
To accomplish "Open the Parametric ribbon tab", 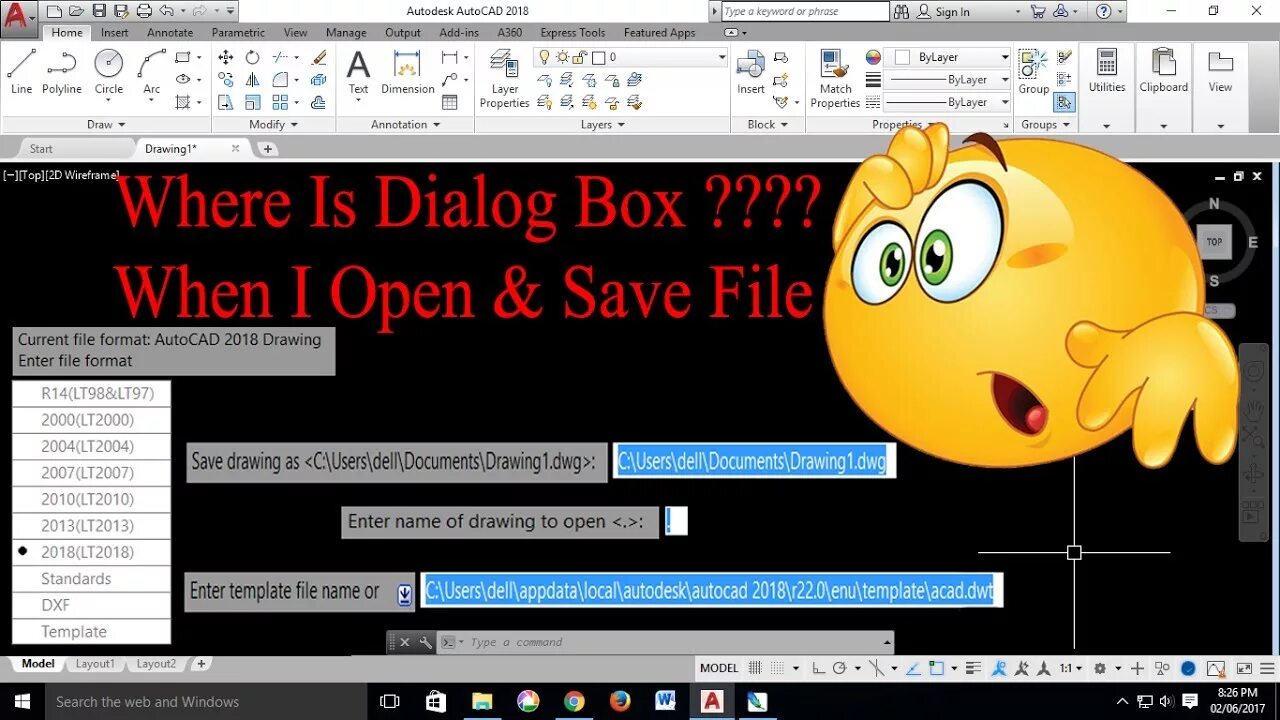I will coord(238,32).
